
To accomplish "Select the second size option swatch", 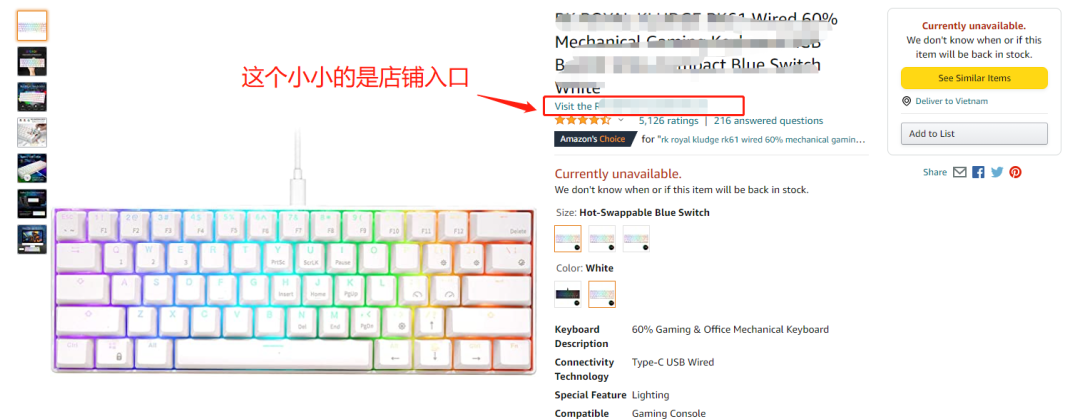I will coord(602,238).
